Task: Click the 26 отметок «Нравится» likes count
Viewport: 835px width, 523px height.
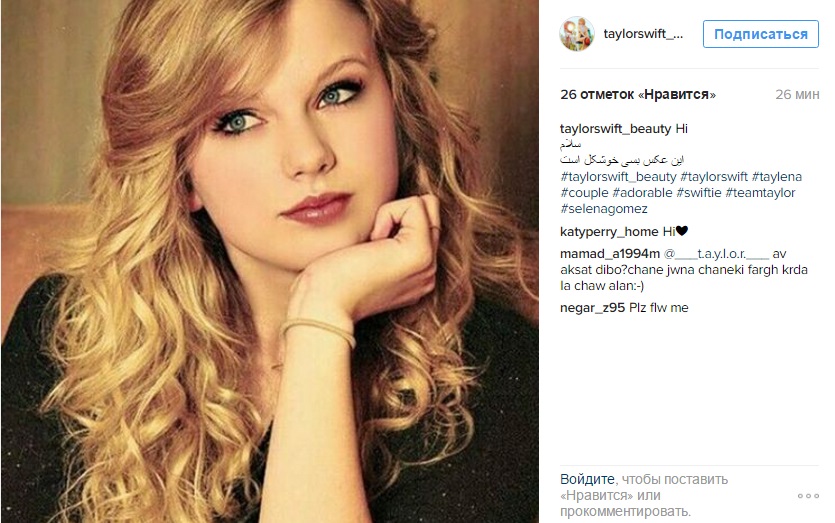Action: coord(637,95)
